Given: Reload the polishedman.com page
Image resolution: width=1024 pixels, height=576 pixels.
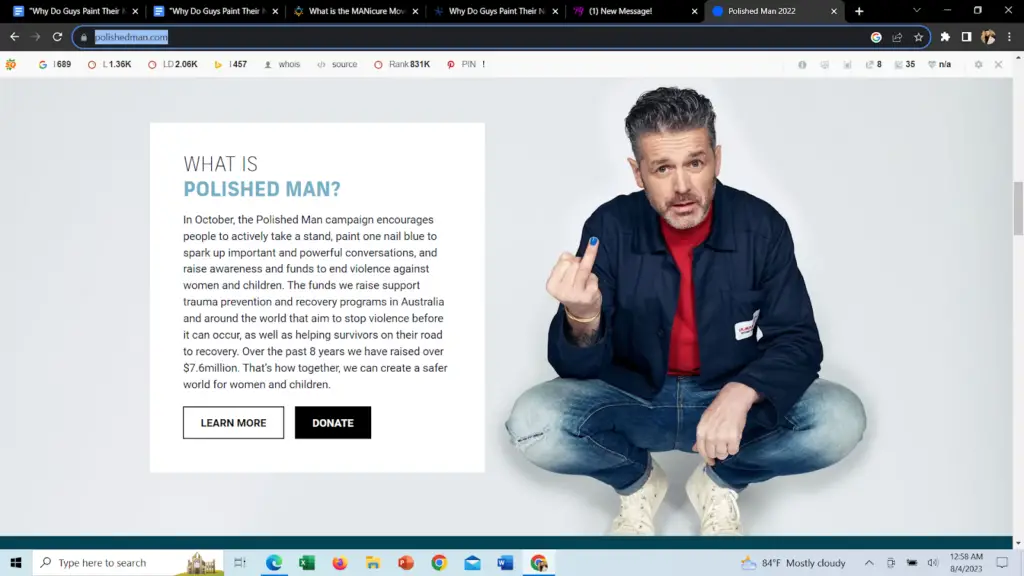Looking at the screenshot, I should tap(57, 37).
